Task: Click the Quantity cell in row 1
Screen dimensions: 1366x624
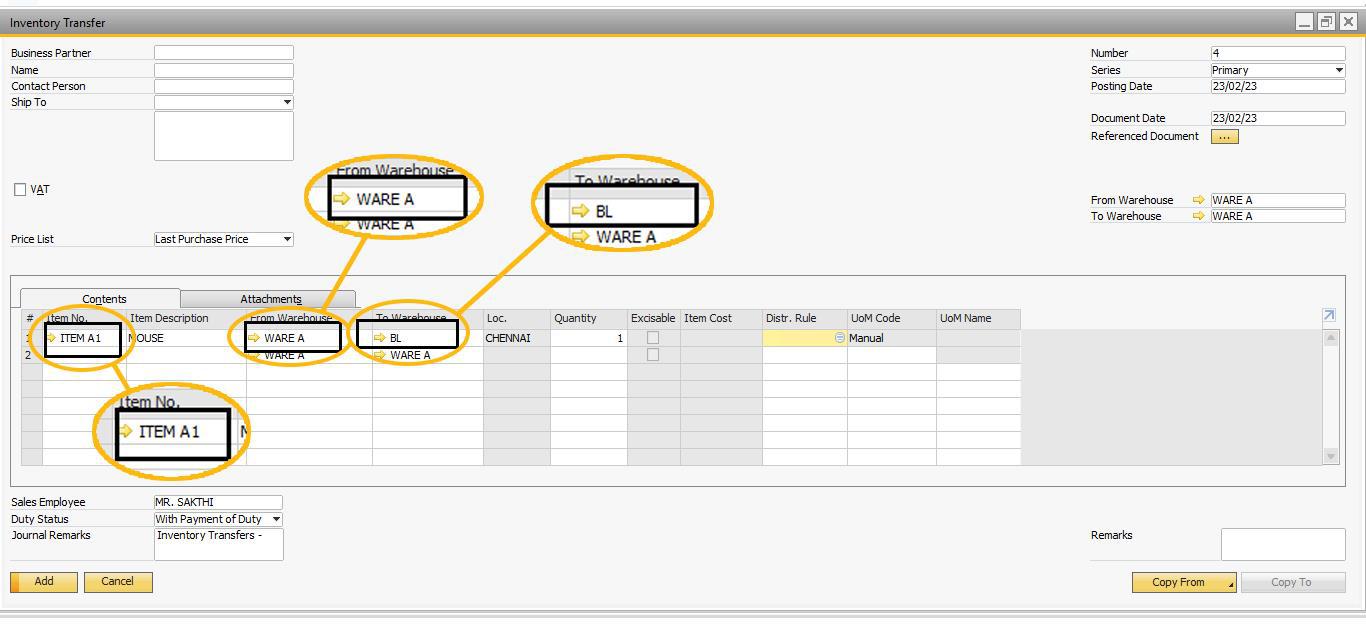Action: tap(588, 338)
